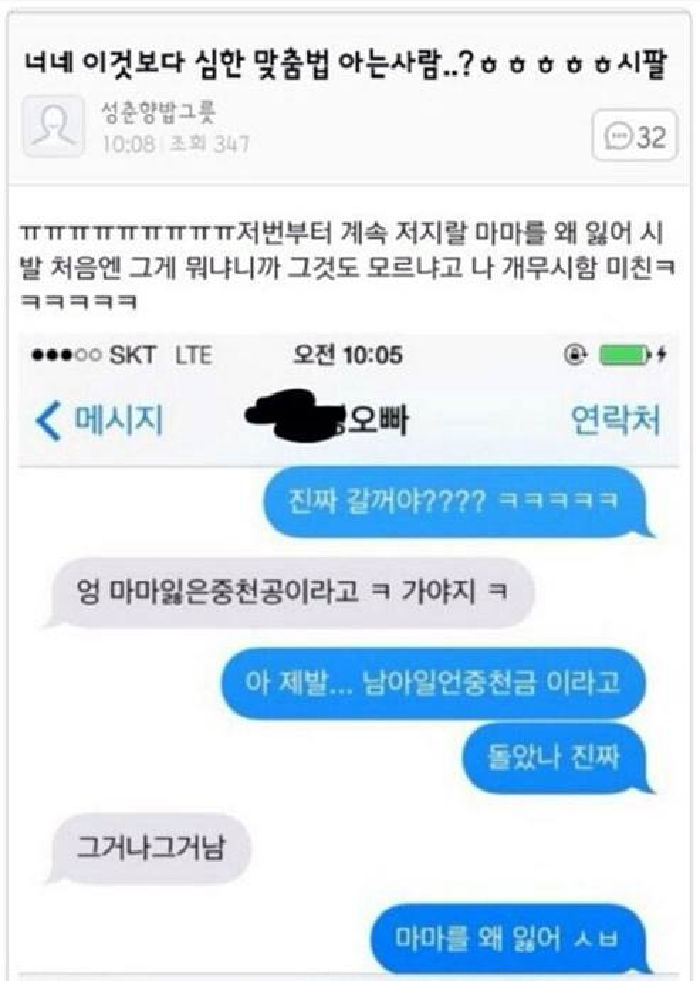Open the 32 comments bubble
This screenshot has height=981, width=700.
coord(634,135)
